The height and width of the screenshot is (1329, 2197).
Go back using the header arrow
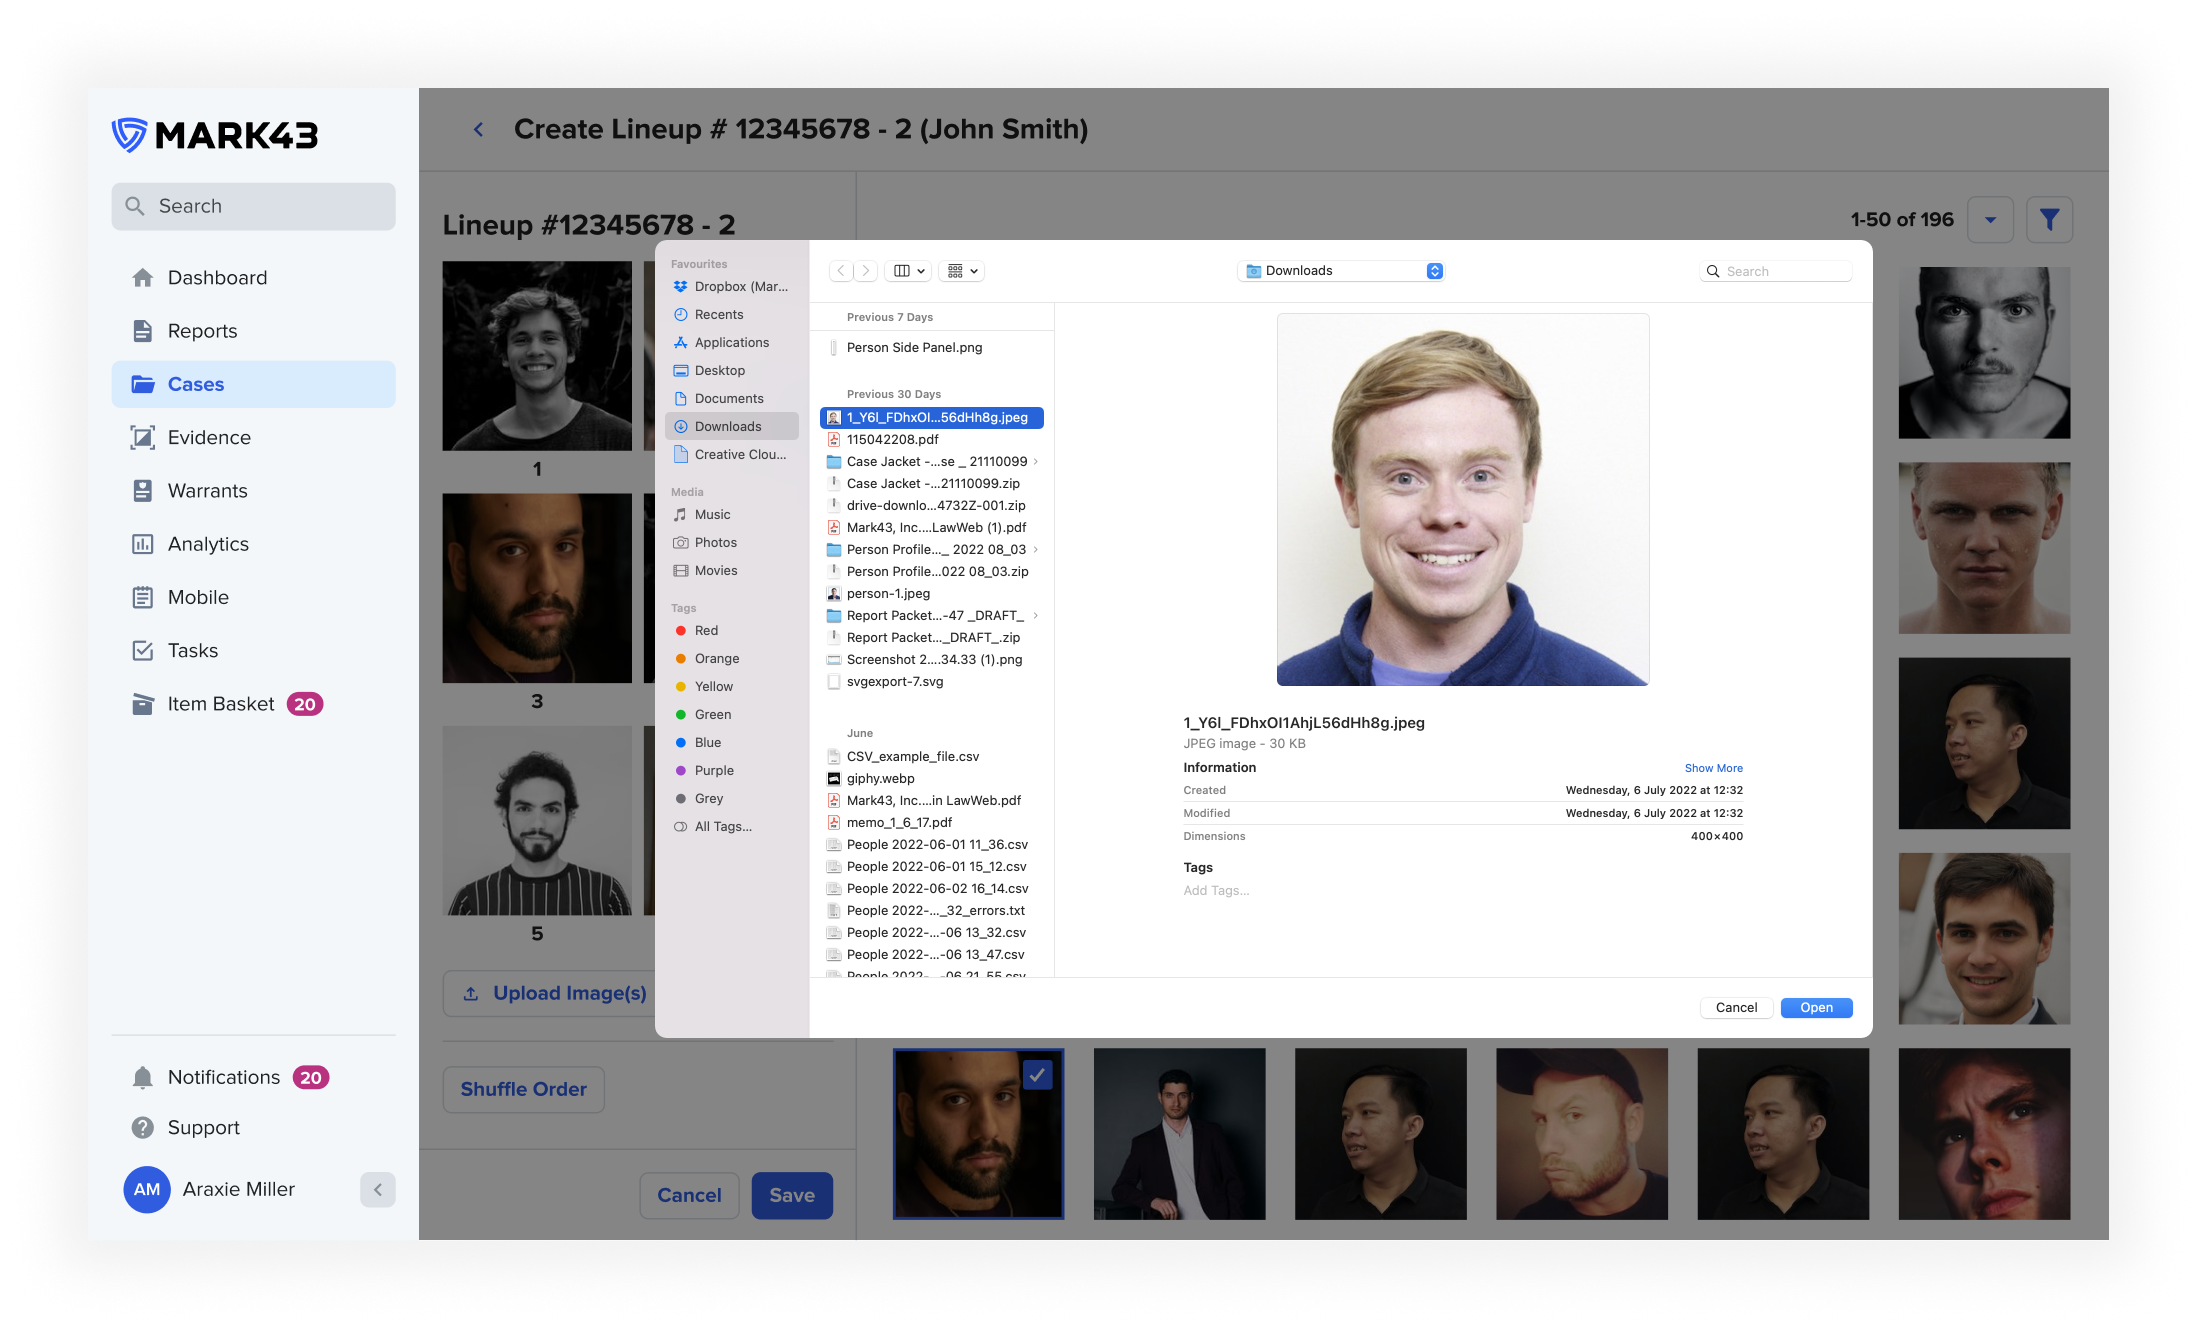coord(479,130)
